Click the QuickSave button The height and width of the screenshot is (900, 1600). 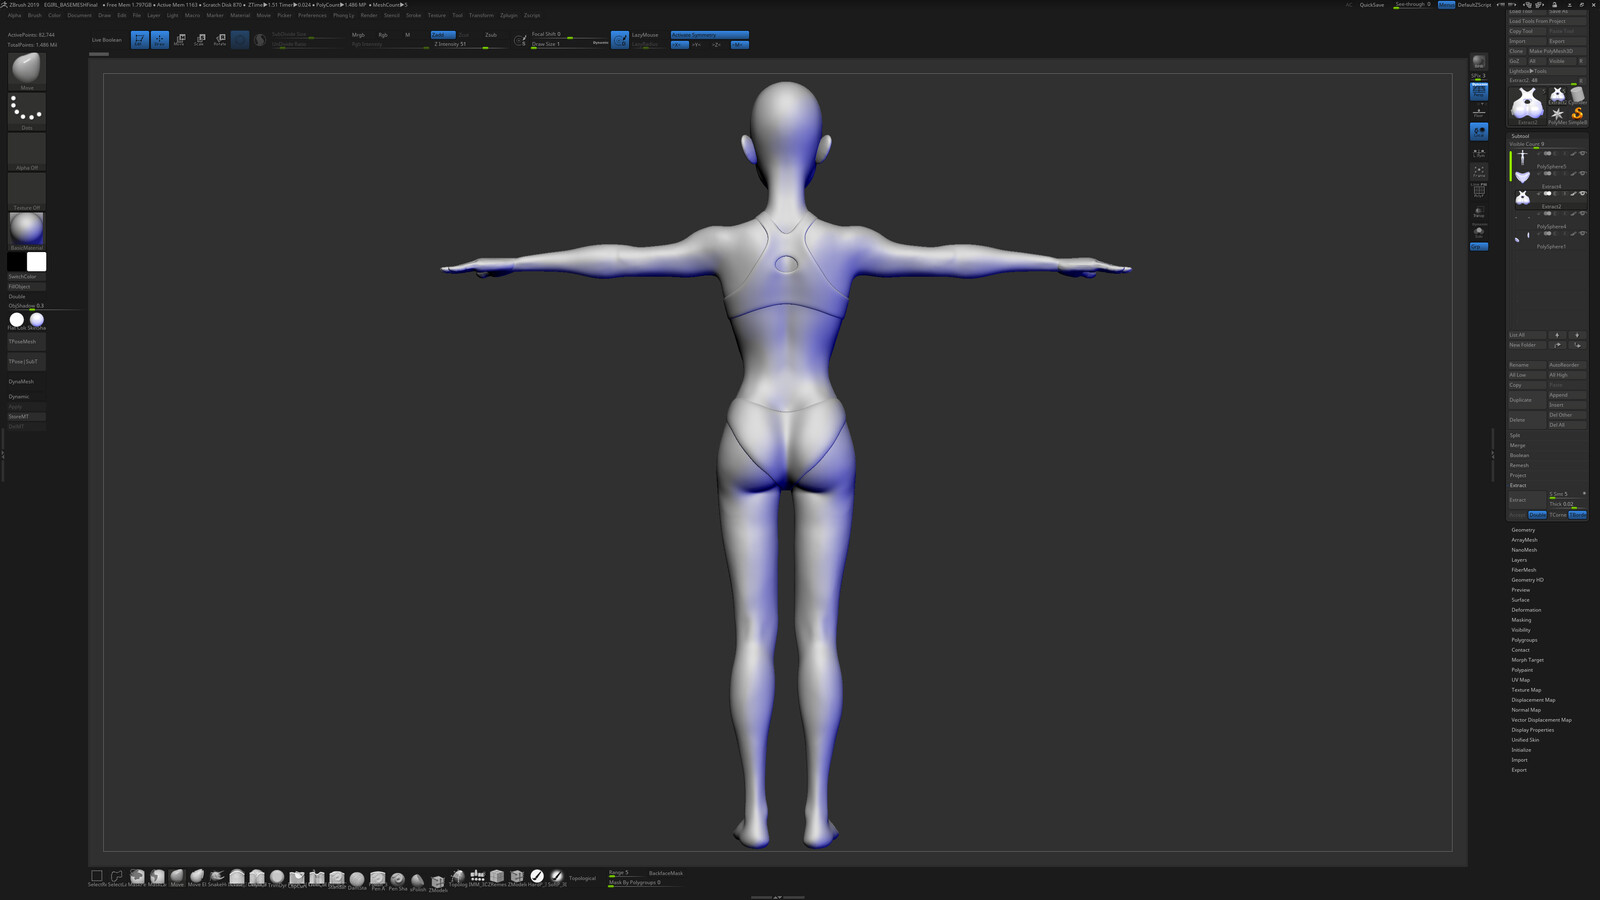coord(1372,5)
